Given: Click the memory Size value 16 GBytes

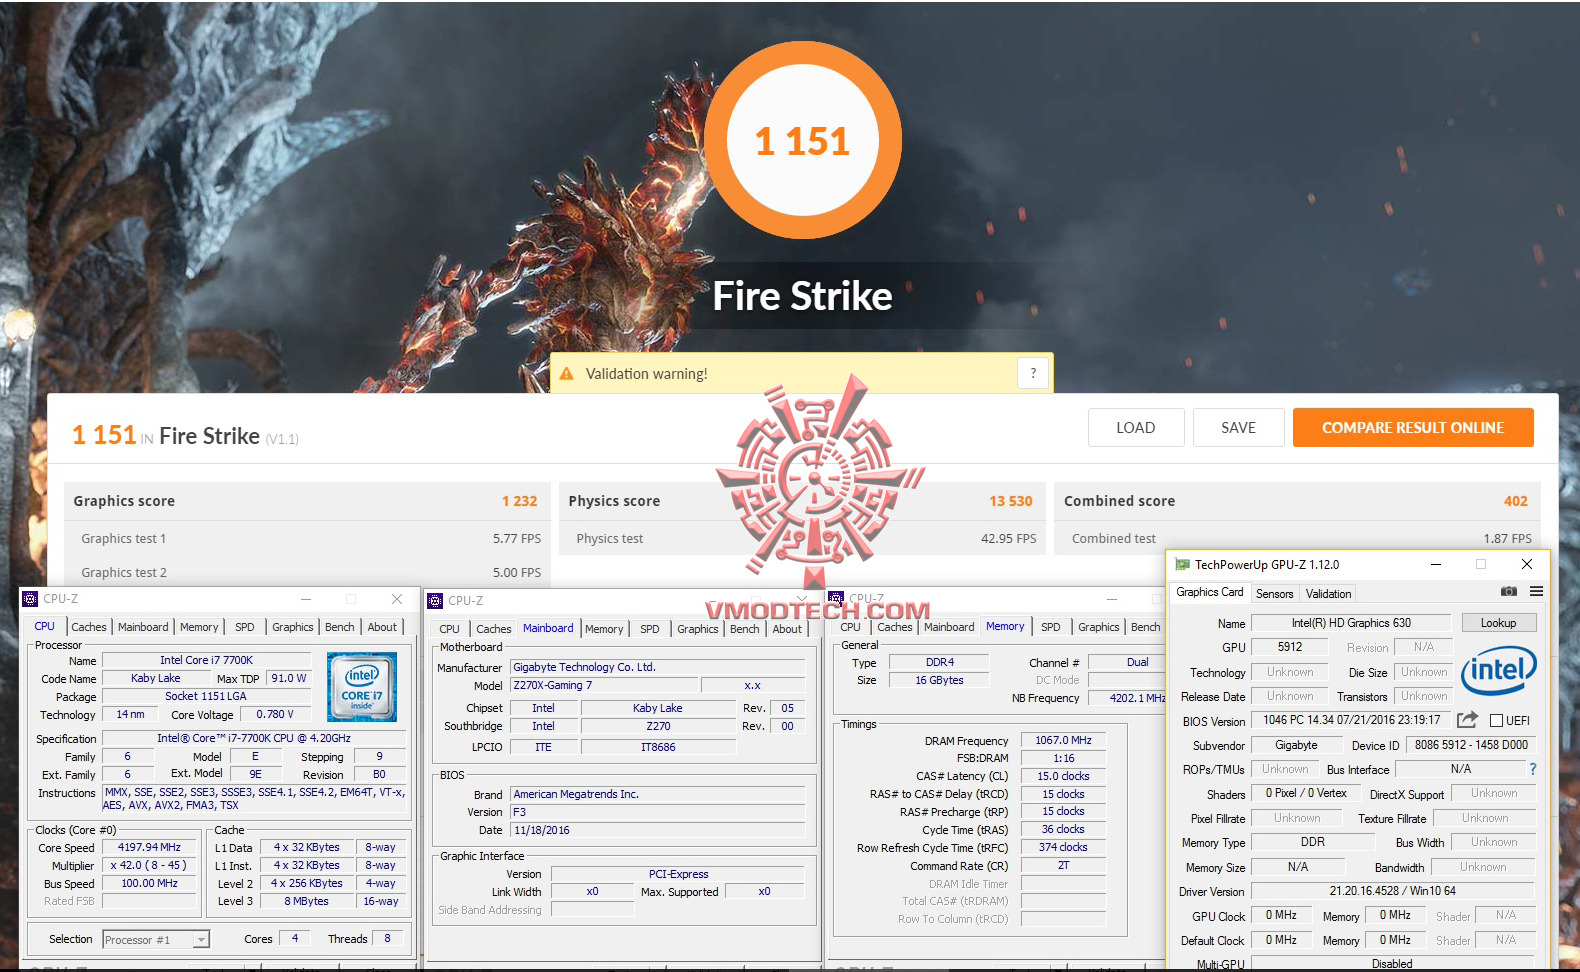Looking at the screenshot, I should point(939,680).
